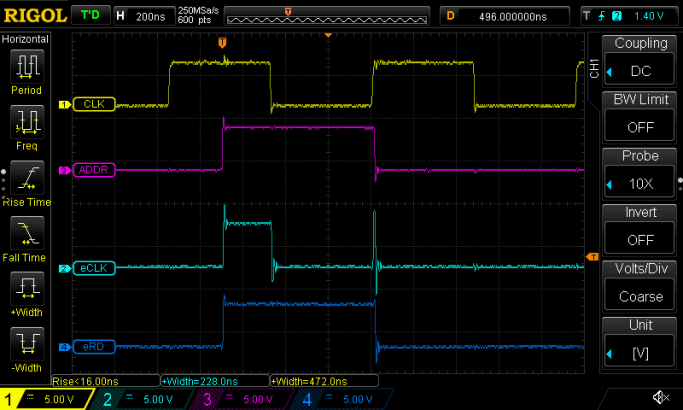Click the RIGOL logo
This screenshot has height=410, width=683.
(35, 16)
